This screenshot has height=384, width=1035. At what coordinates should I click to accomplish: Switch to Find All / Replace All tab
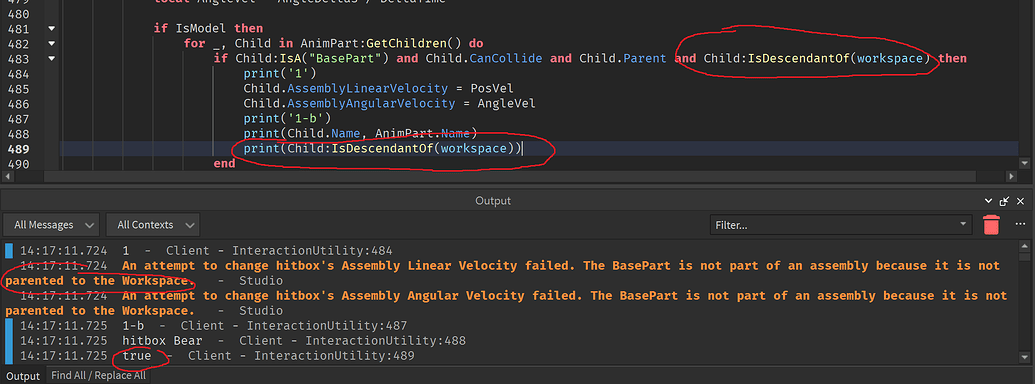click(x=98, y=376)
